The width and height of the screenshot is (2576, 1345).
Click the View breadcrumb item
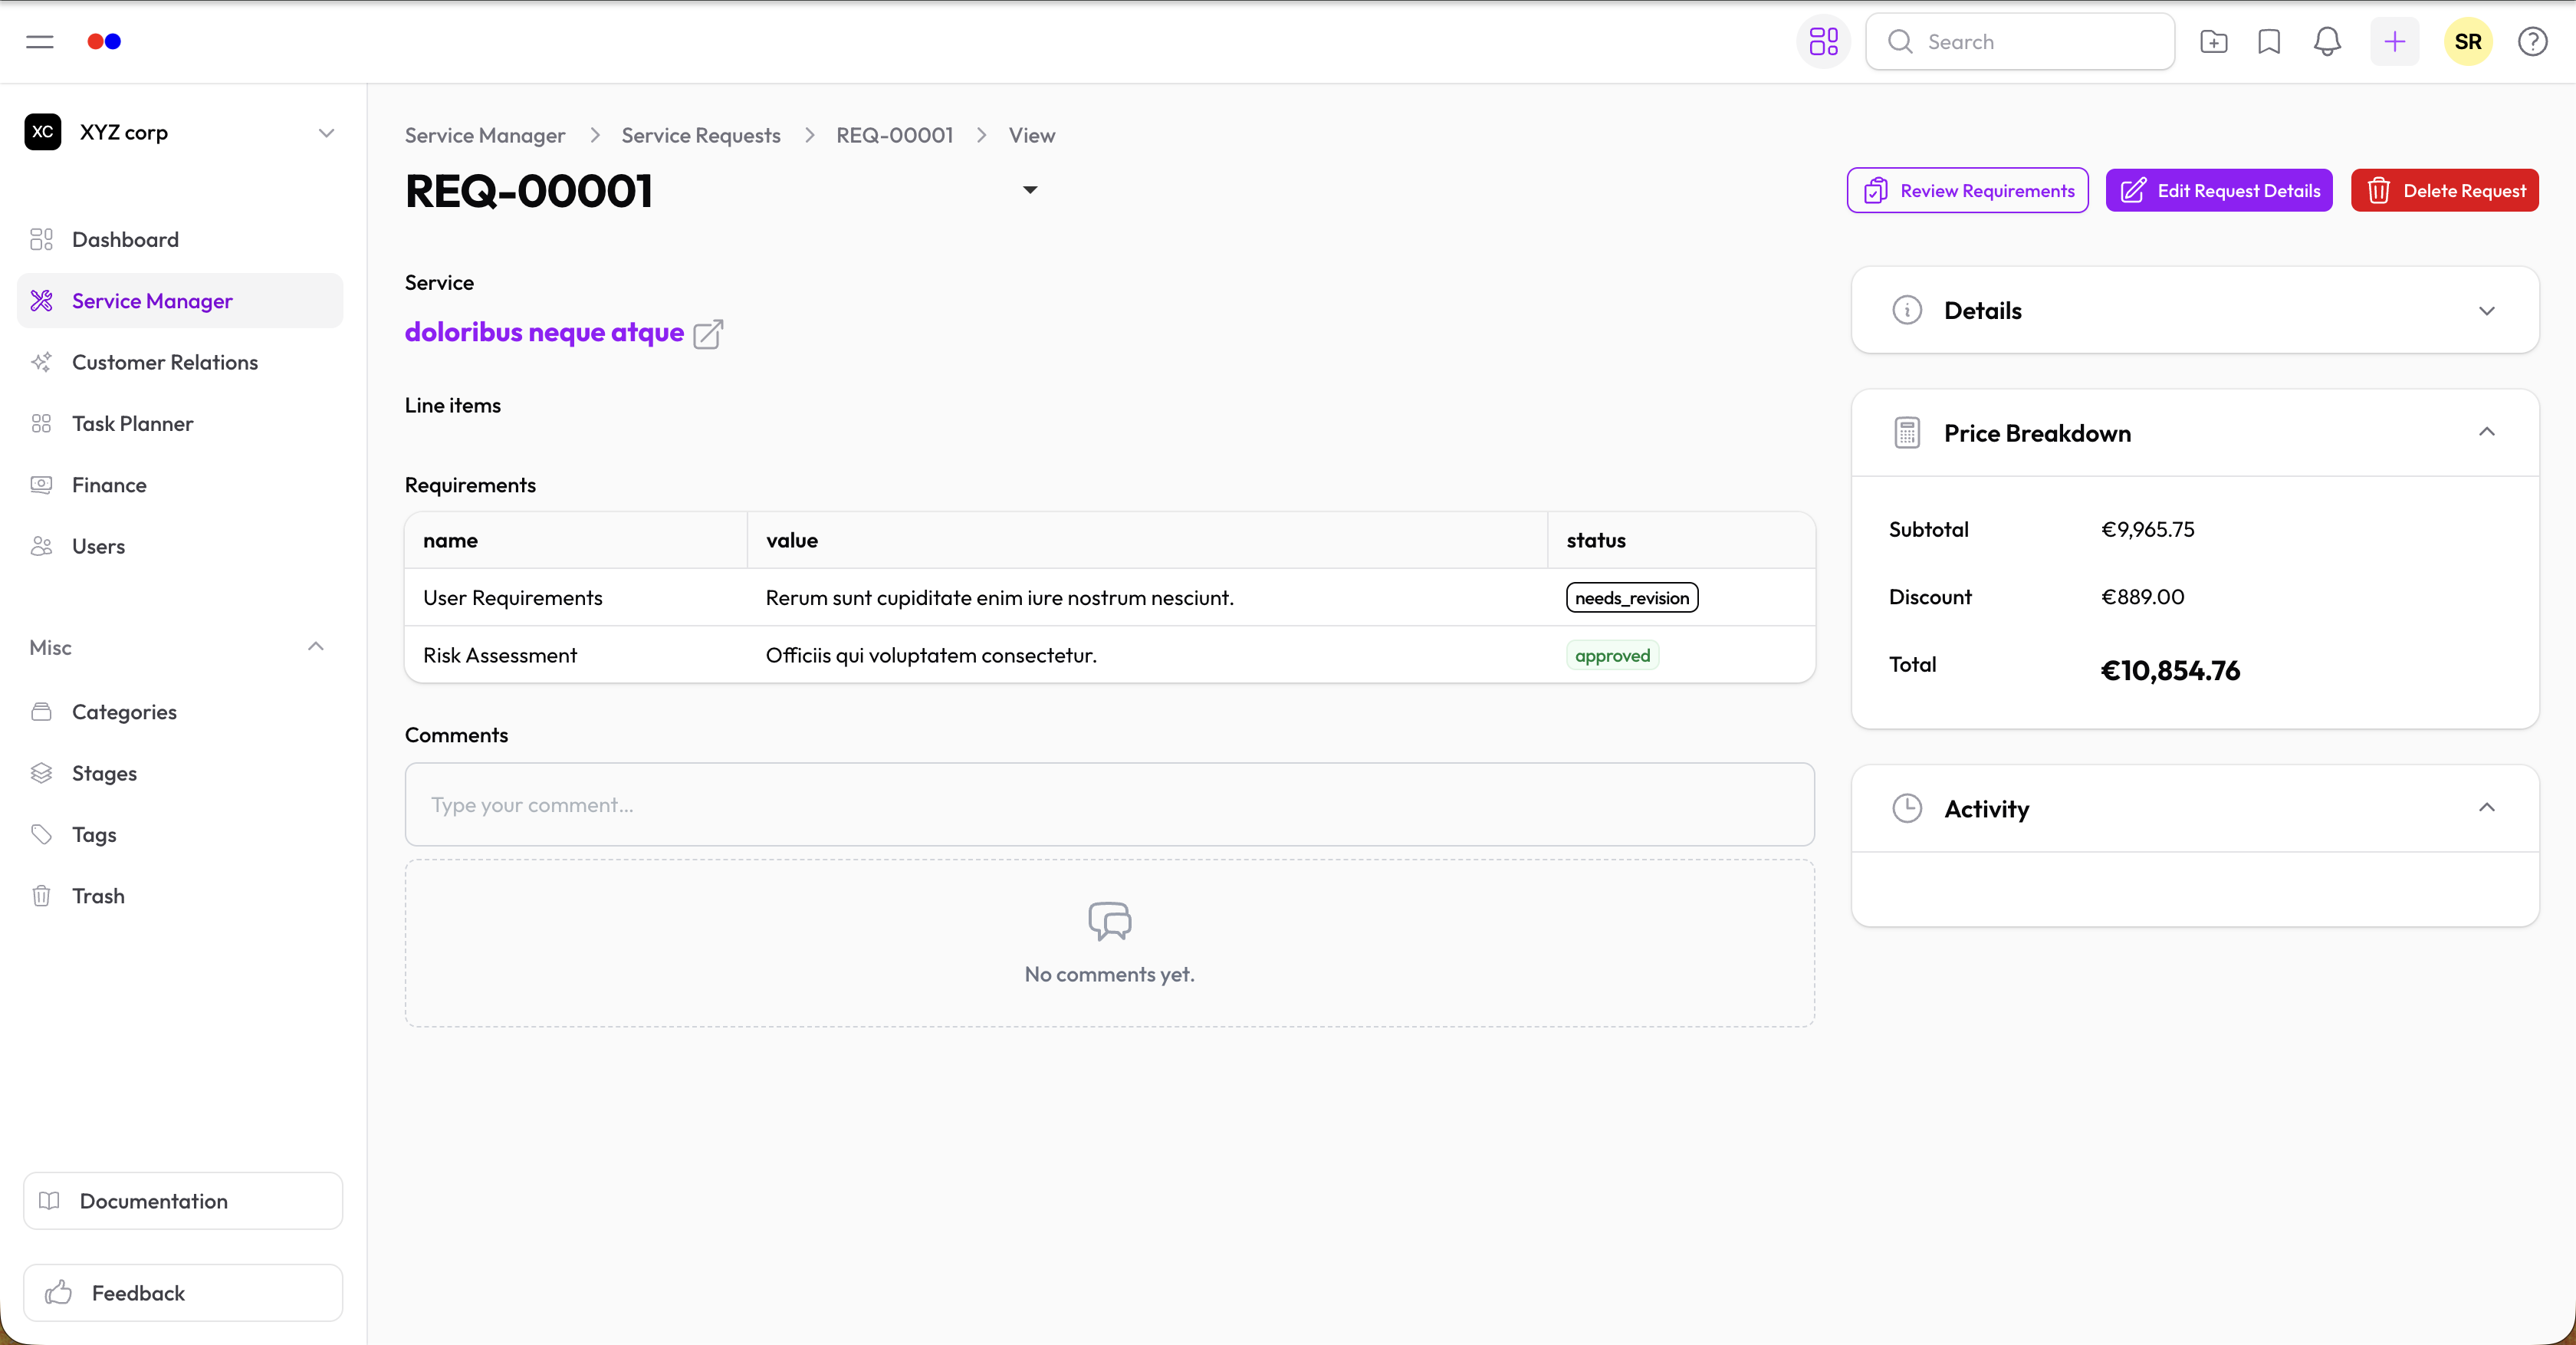click(x=1032, y=135)
